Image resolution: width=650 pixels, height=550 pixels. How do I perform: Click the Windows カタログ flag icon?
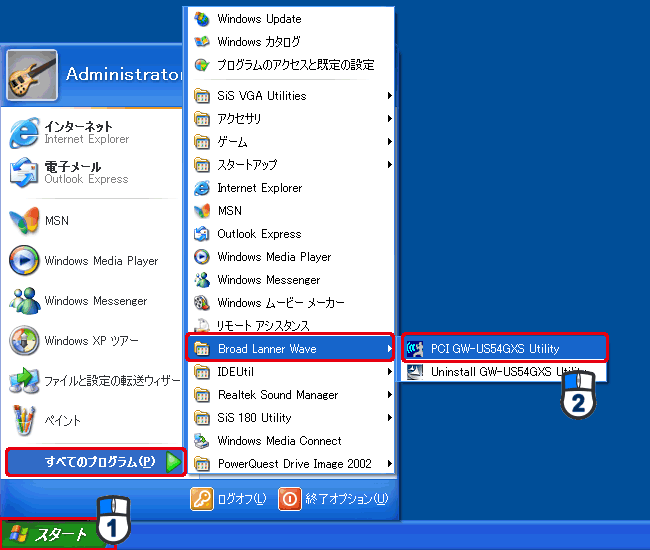pyautogui.click(x=202, y=41)
